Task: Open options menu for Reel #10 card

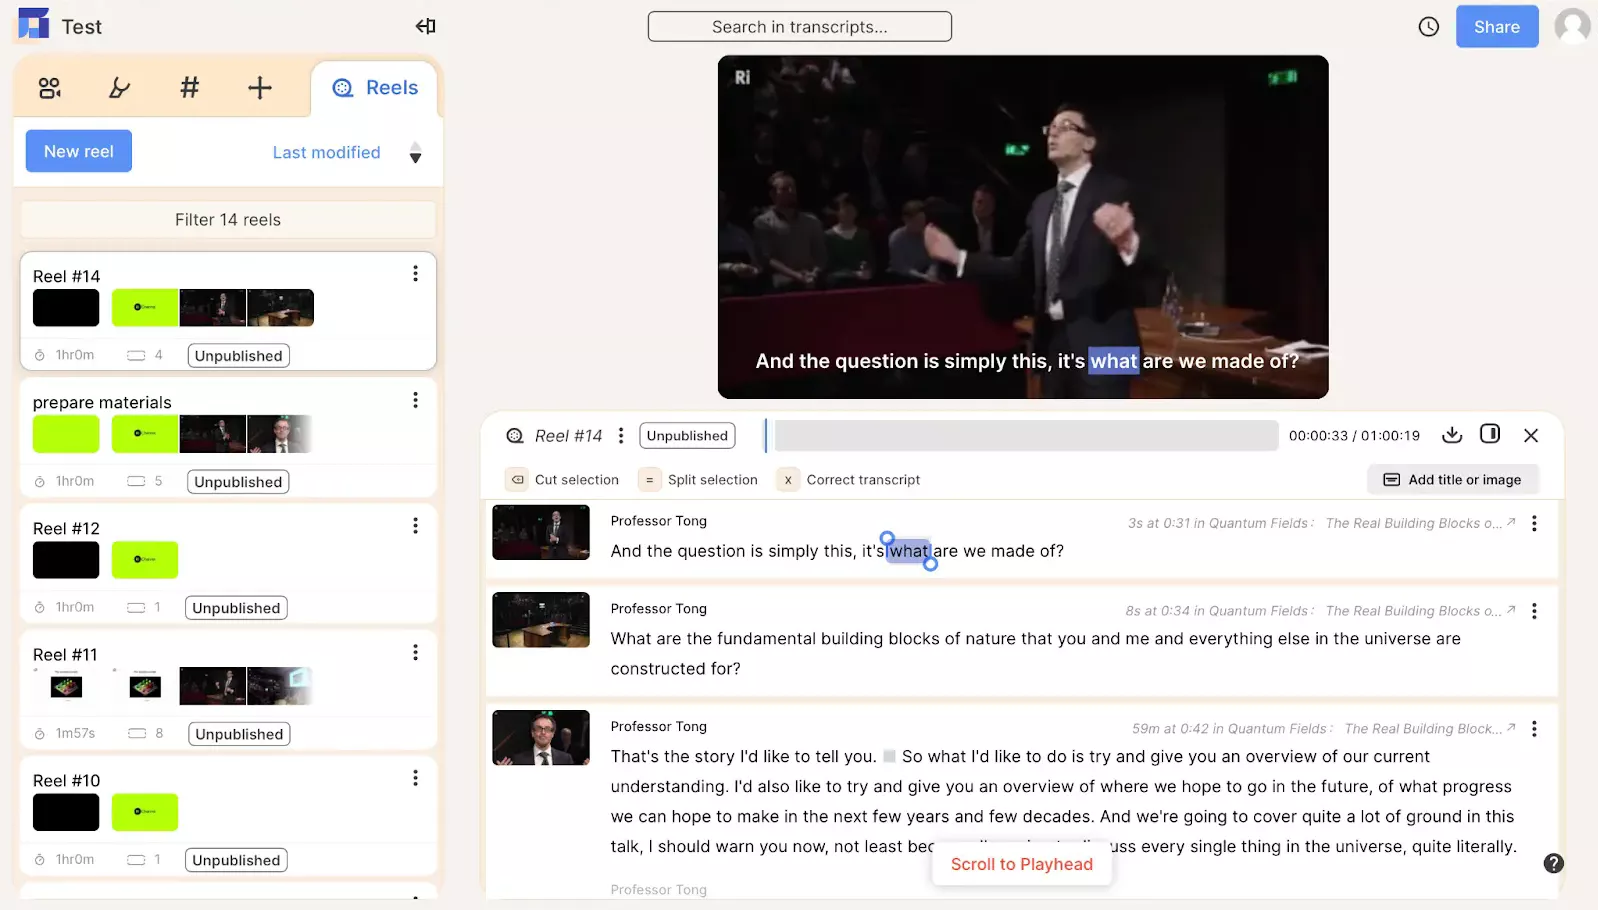Action: [415, 778]
